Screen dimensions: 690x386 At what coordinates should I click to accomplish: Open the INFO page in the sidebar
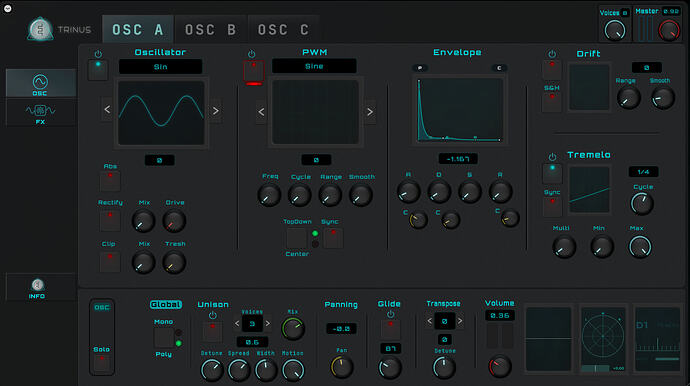pos(37,288)
